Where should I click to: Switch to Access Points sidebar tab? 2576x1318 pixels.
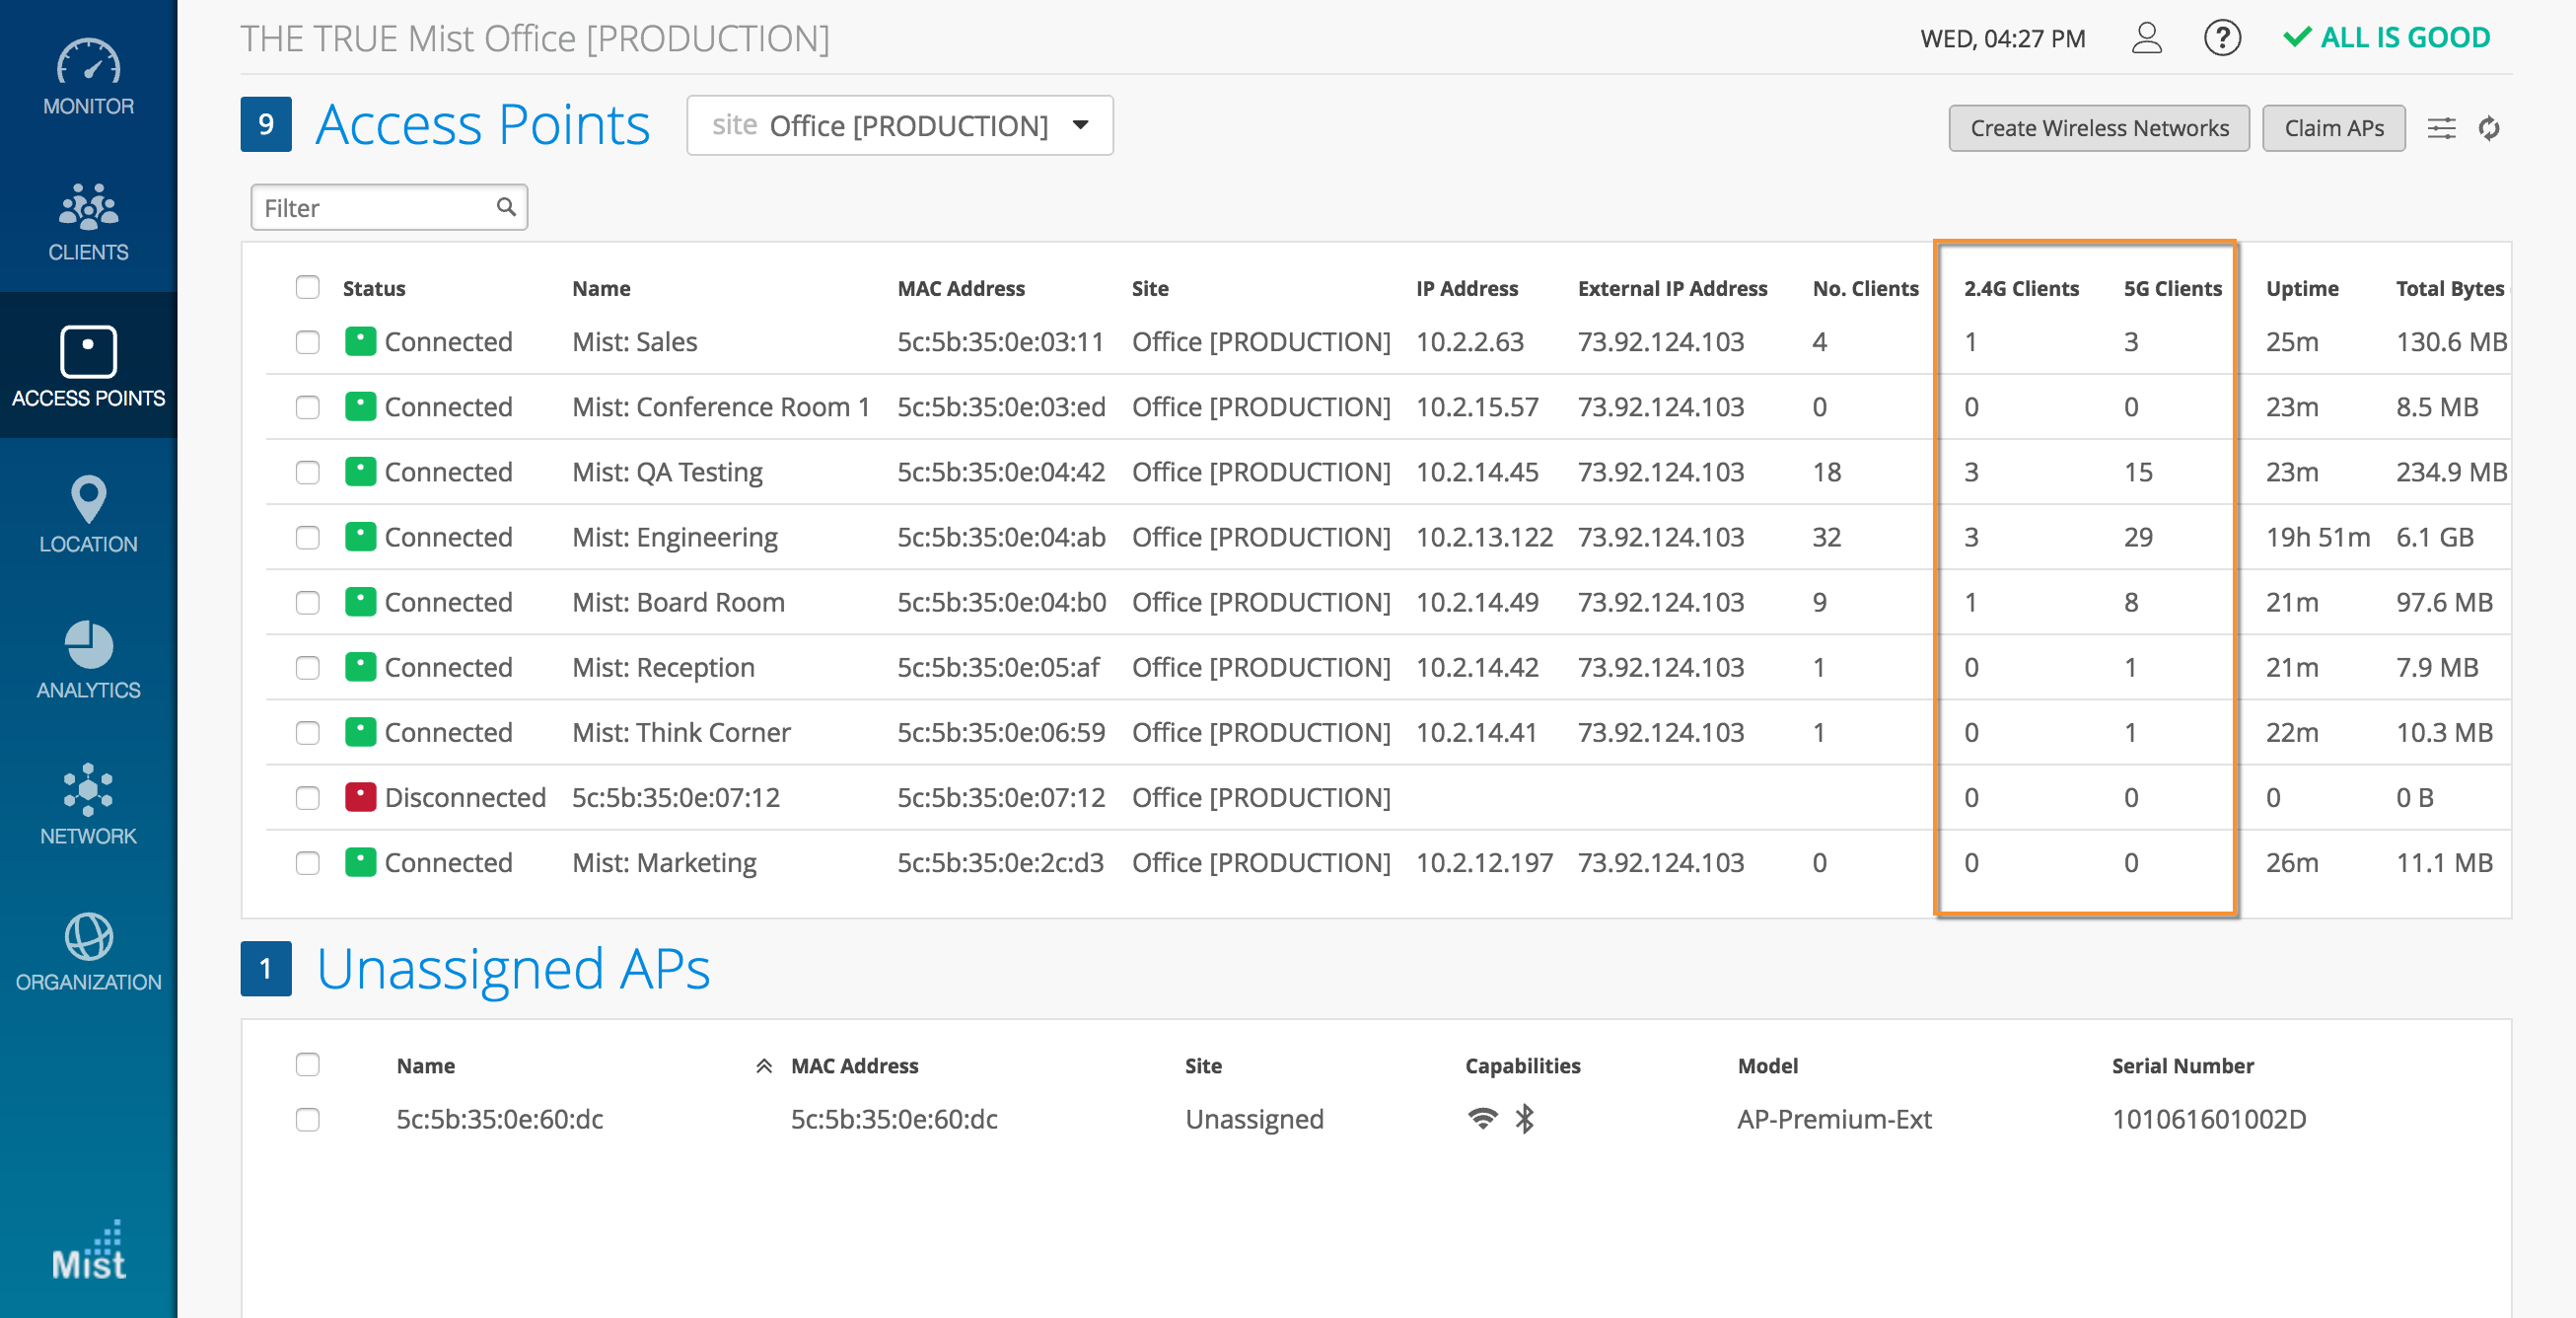tap(88, 367)
